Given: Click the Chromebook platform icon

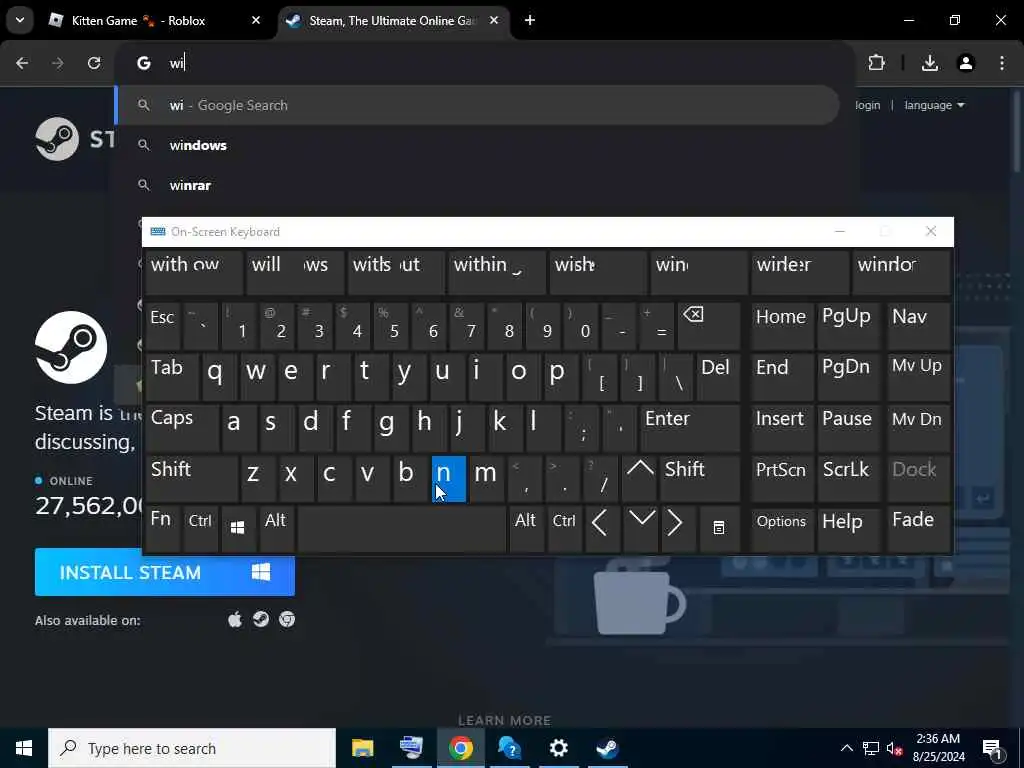Looking at the screenshot, I should click(x=287, y=619).
